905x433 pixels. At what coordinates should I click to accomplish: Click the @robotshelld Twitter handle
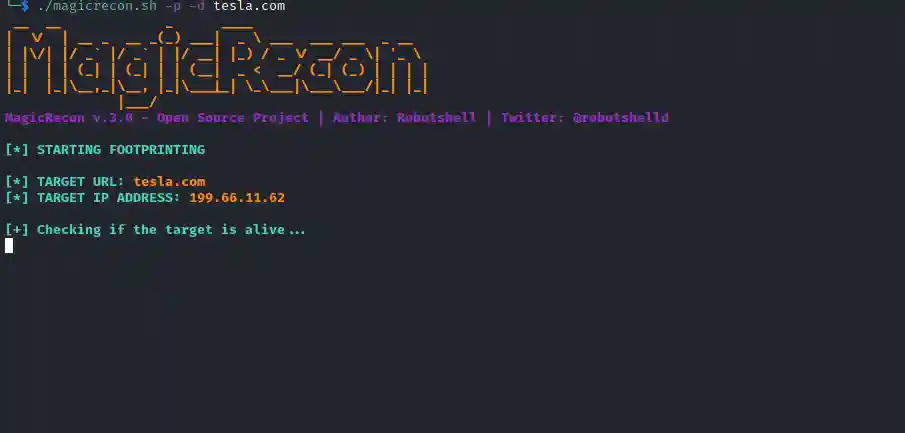point(620,118)
